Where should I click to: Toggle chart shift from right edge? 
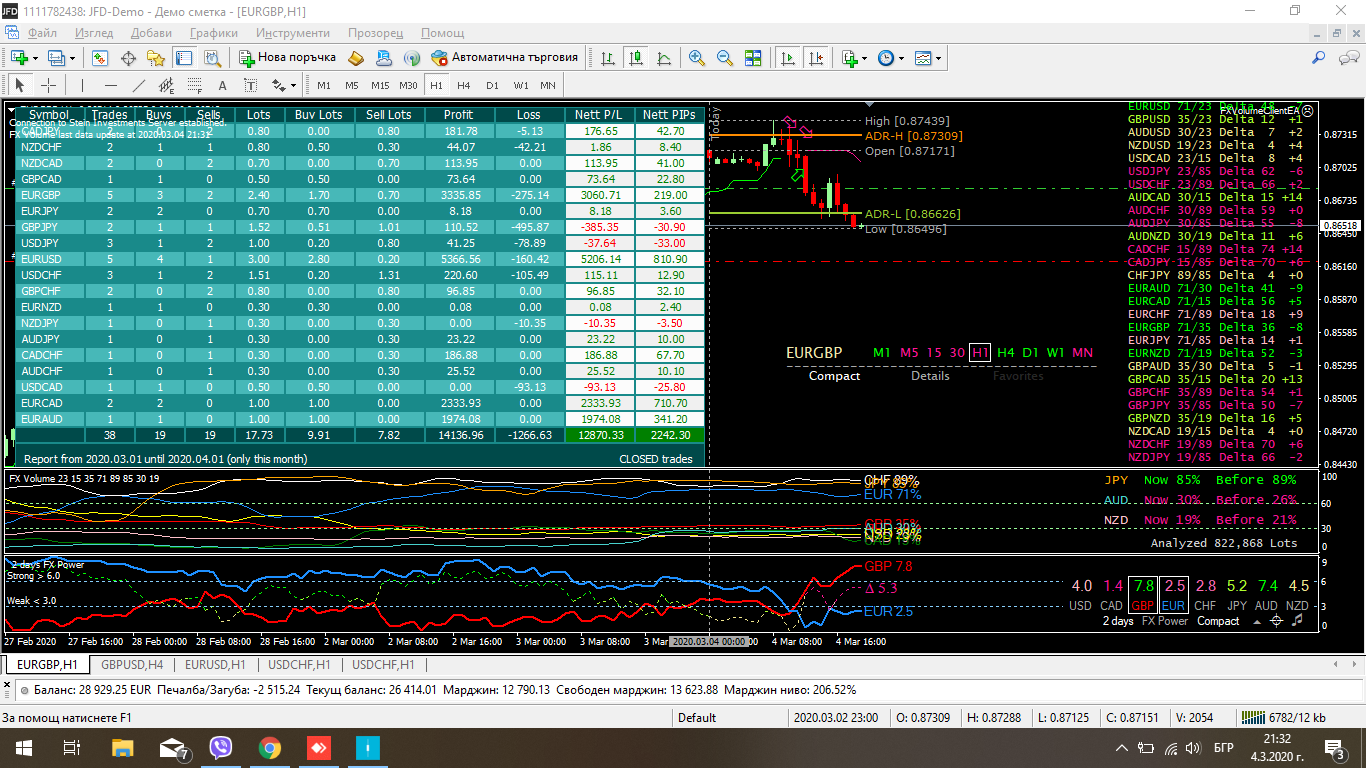click(x=817, y=58)
